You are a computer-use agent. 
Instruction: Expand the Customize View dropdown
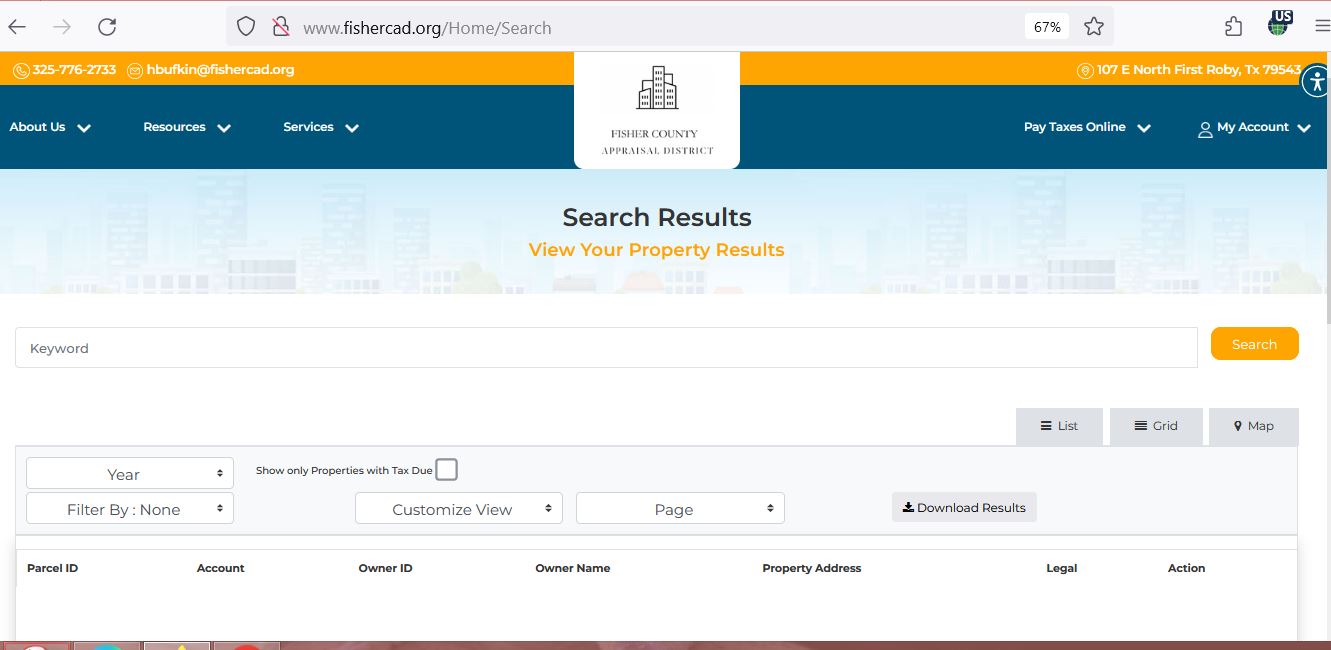(x=458, y=509)
